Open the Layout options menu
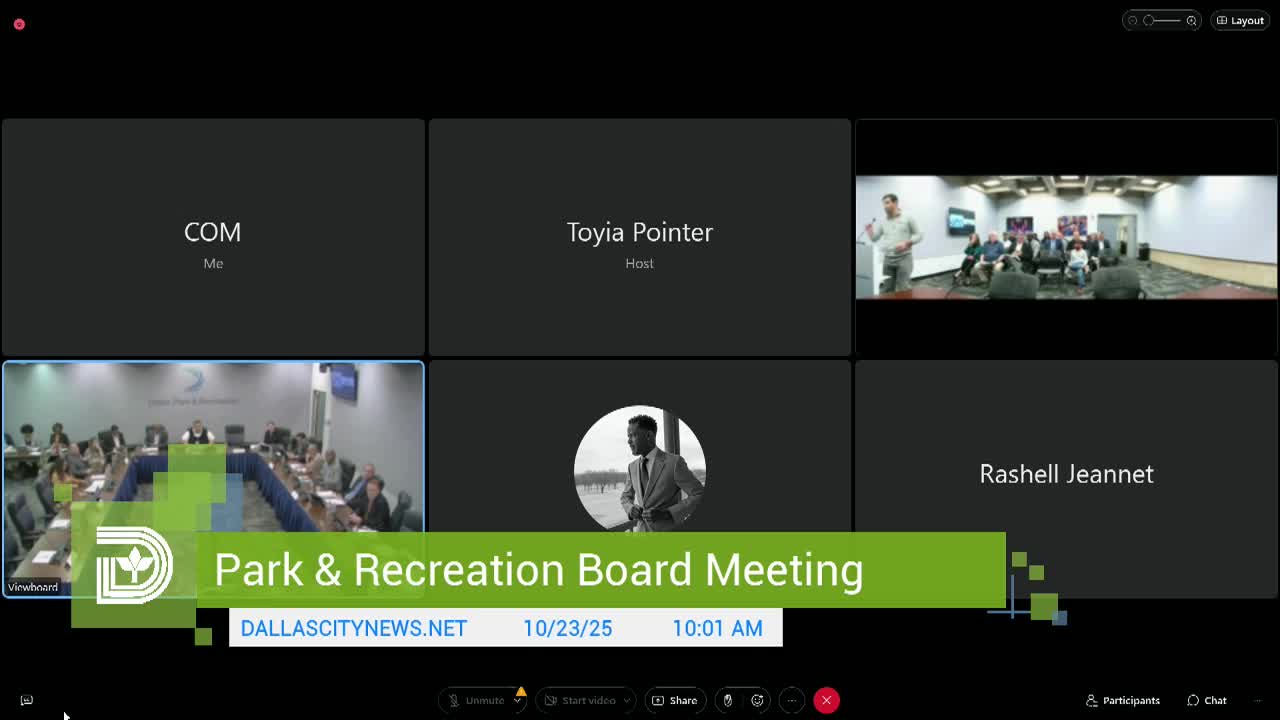1280x720 pixels. coord(1240,20)
